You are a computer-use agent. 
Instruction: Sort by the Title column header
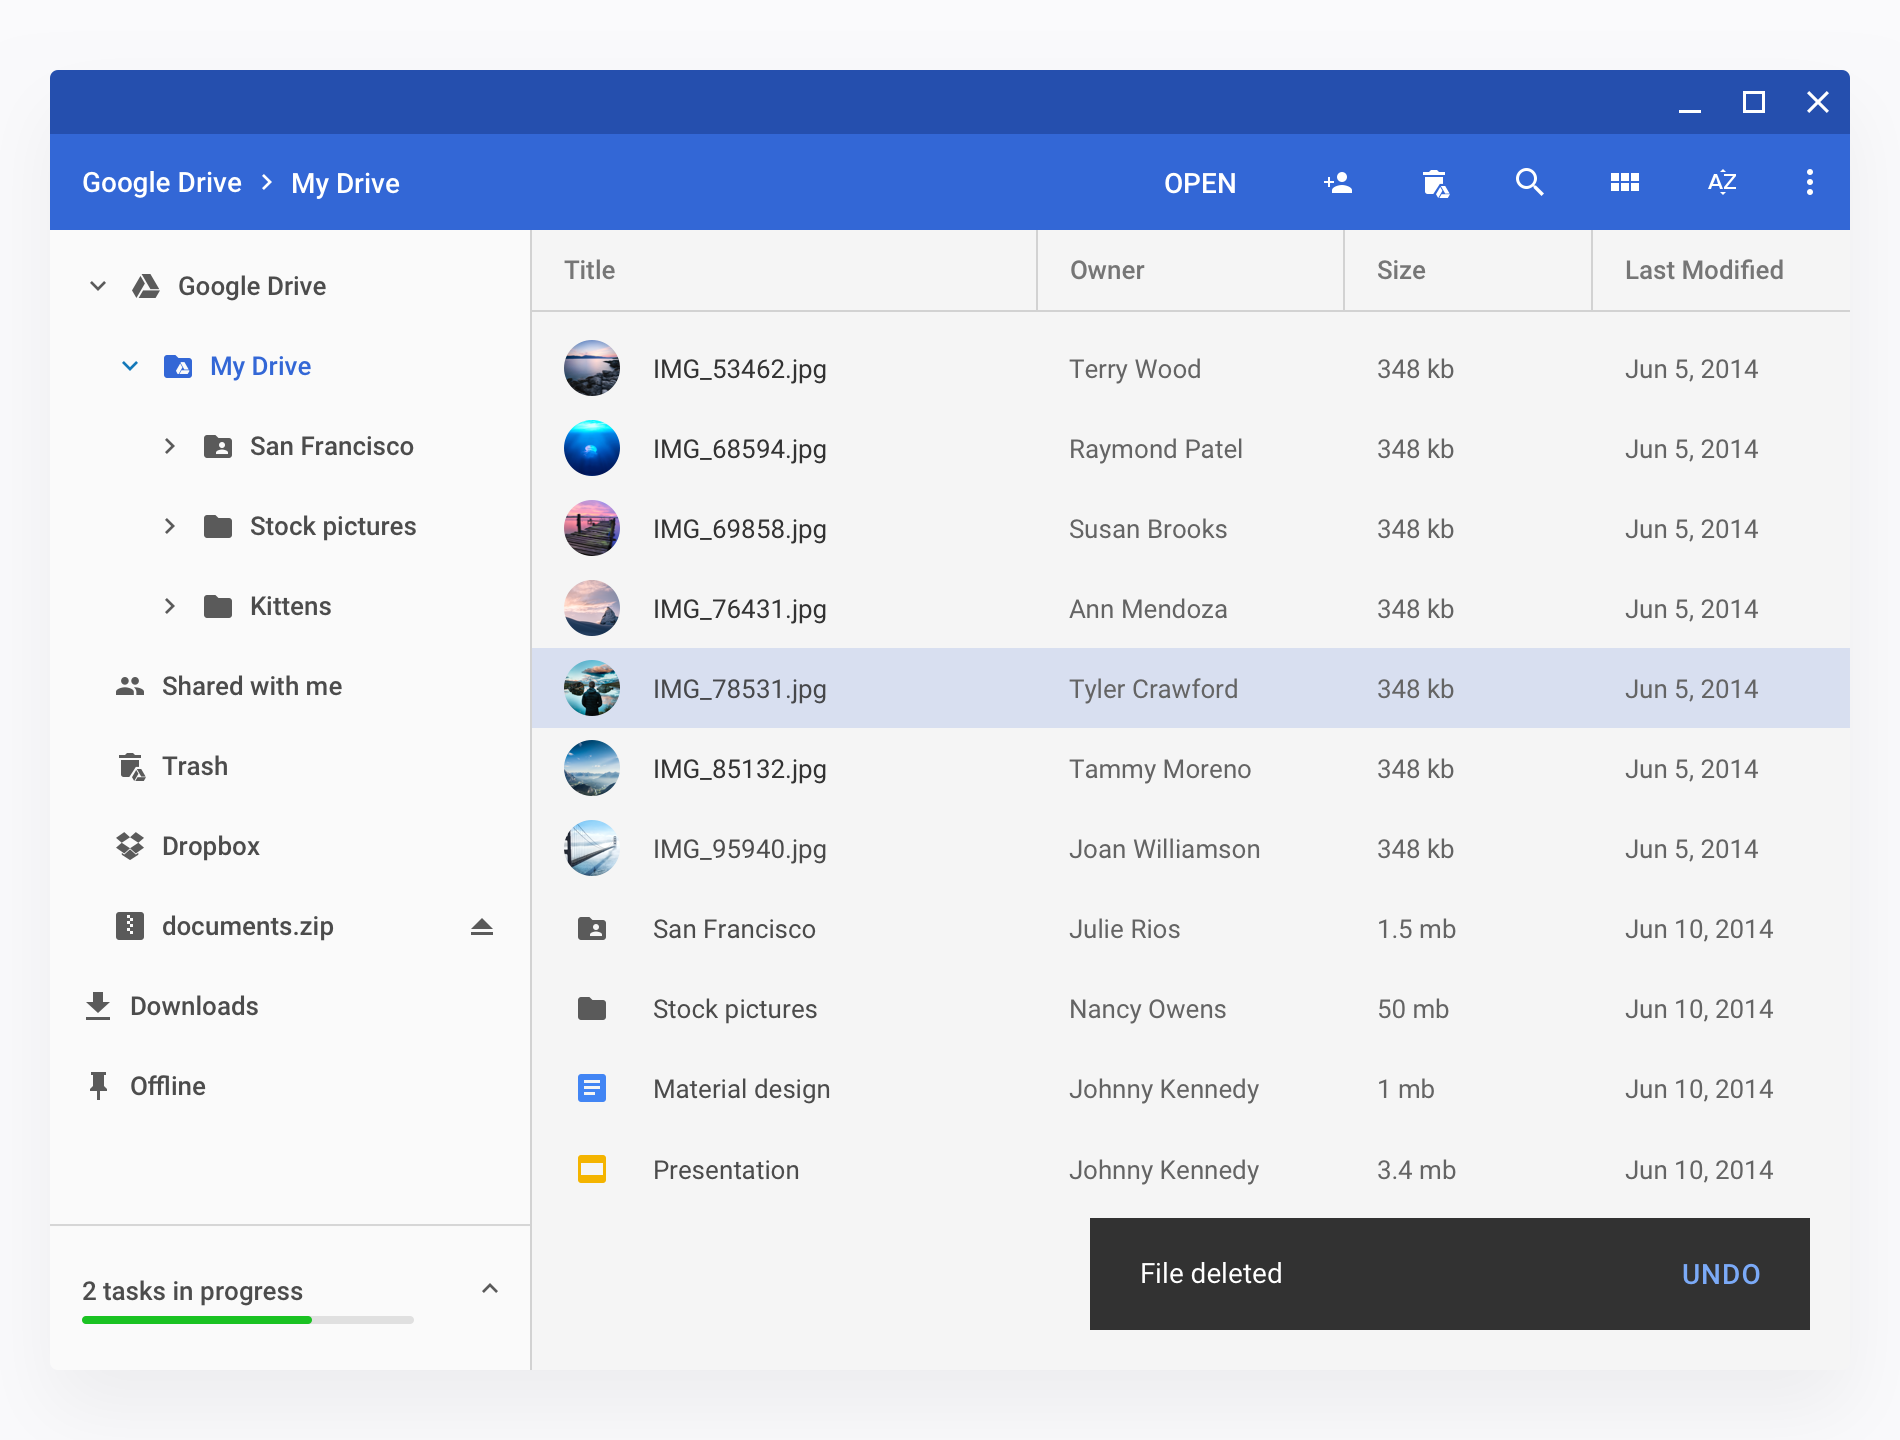[589, 270]
